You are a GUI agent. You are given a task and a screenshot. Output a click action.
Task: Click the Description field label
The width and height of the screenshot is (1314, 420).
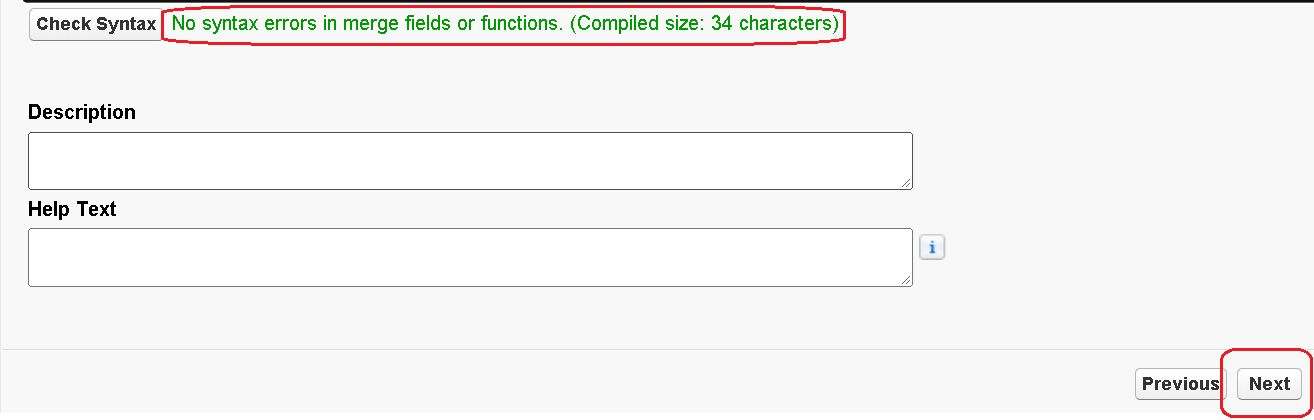[82, 112]
